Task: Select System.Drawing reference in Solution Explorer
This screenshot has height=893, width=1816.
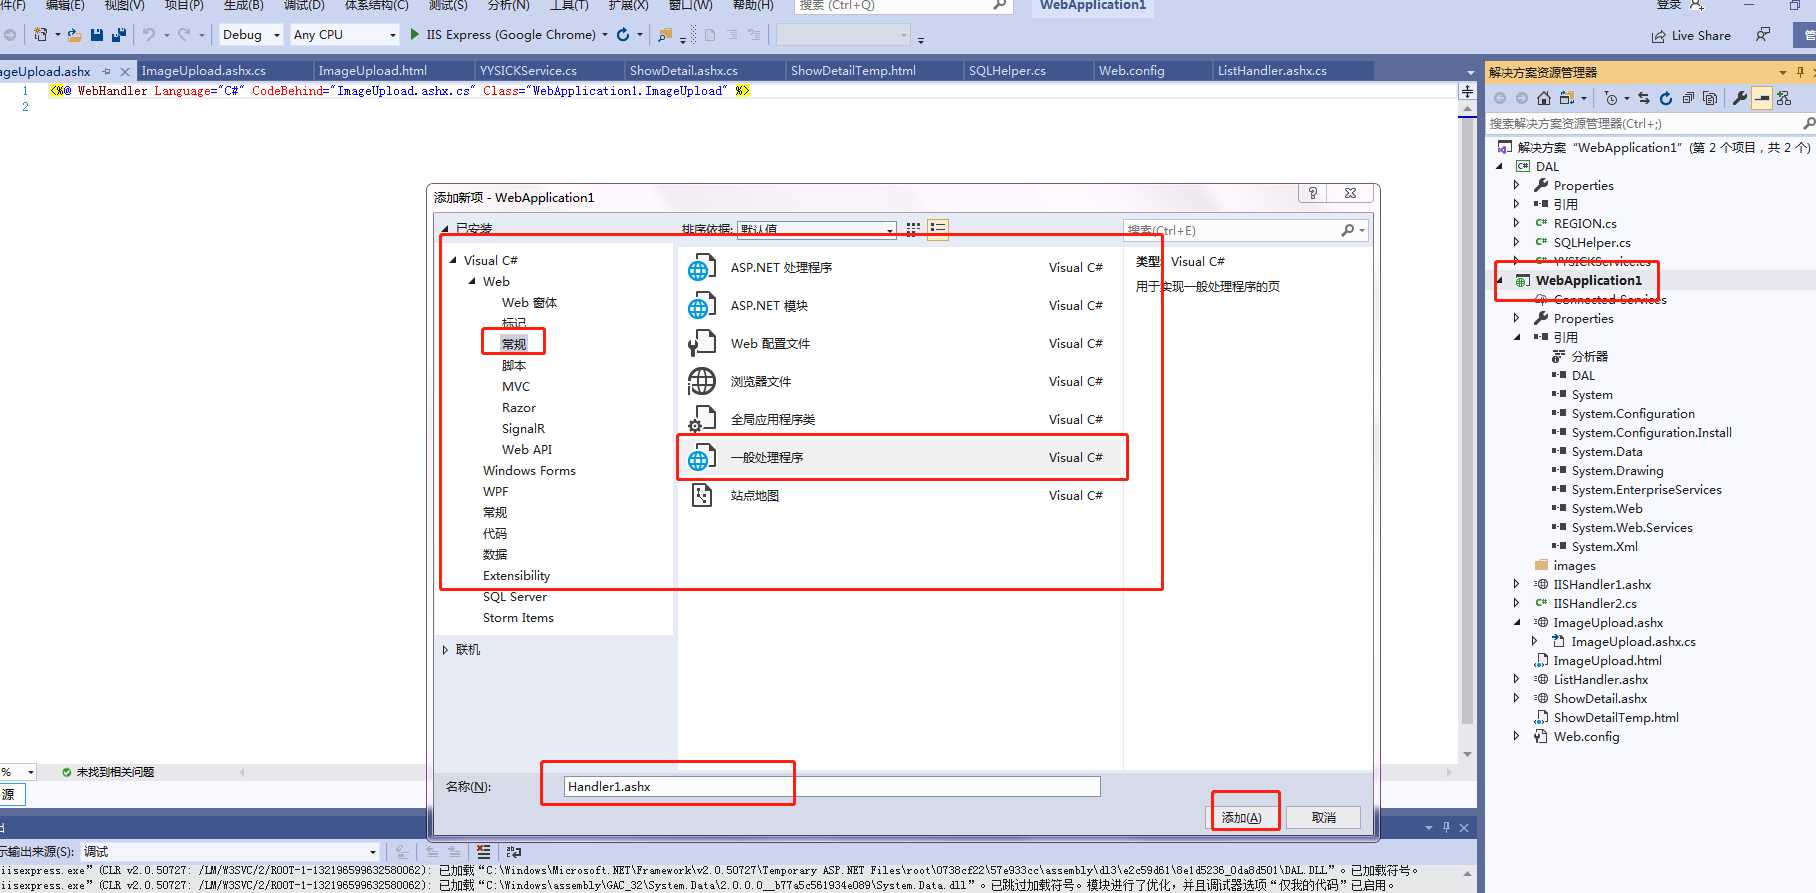Action: pyautogui.click(x=1617, y=471)
